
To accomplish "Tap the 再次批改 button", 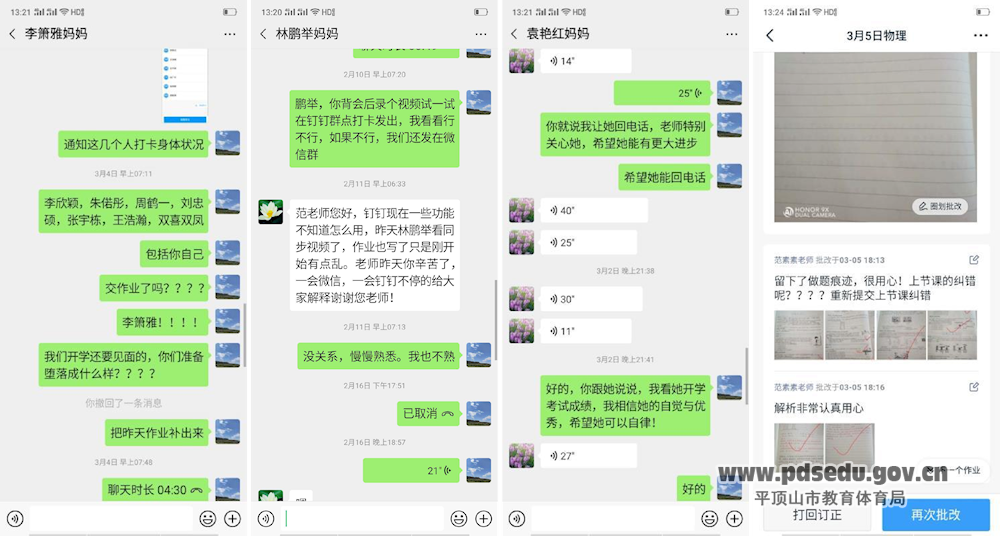I will pyautogui.click(x=936, y=514).
